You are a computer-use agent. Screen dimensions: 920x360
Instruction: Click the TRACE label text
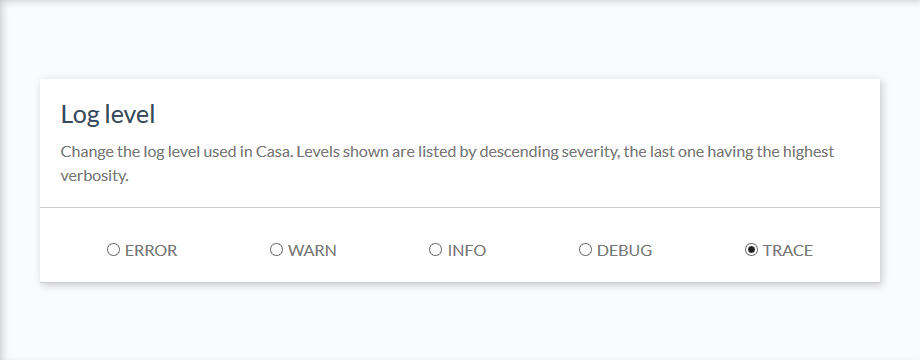click(787, 250)
